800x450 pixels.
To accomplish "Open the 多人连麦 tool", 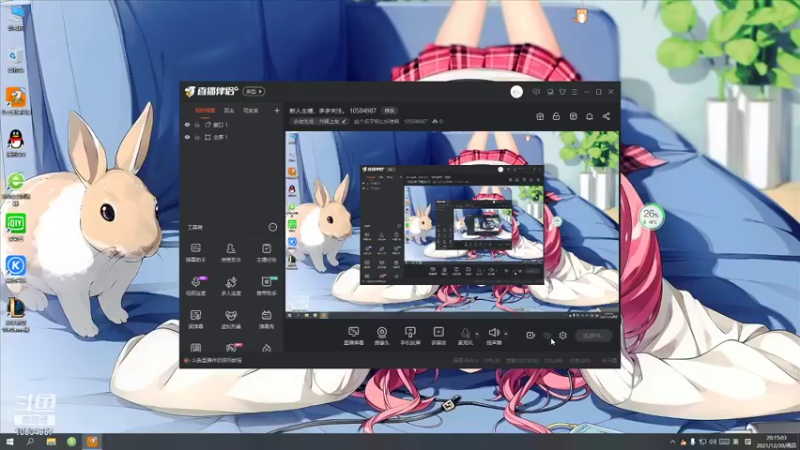I will point(231,286).
